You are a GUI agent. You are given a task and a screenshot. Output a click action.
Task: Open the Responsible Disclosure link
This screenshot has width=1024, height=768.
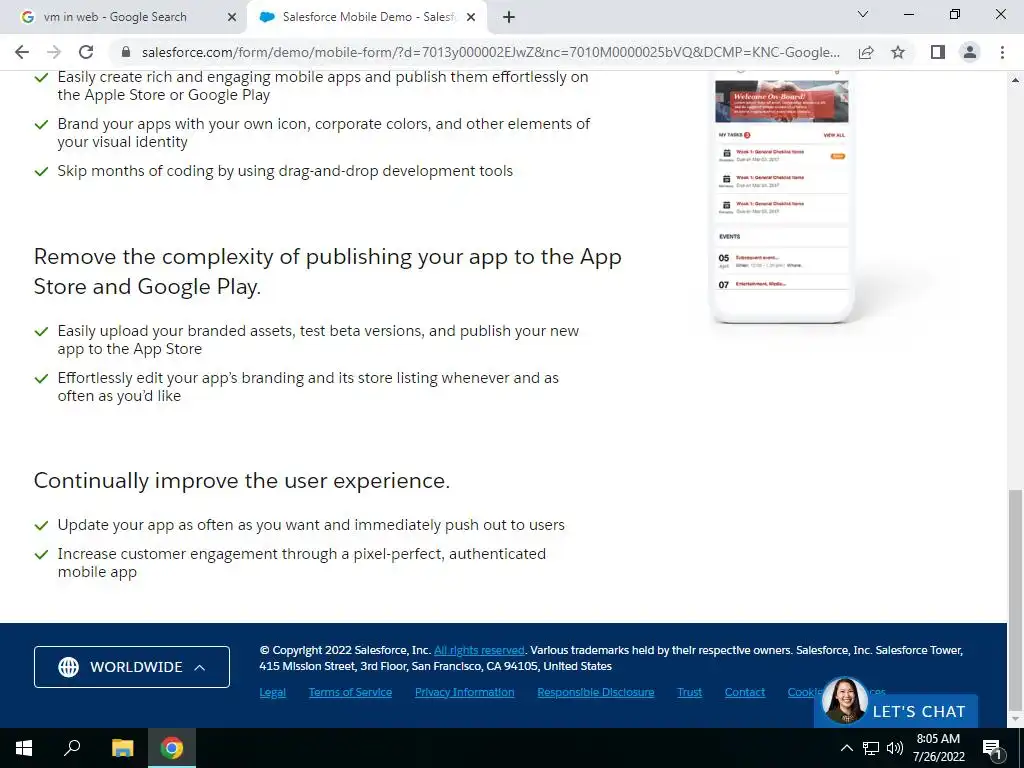pyautogui.click(x=596, y=692)
